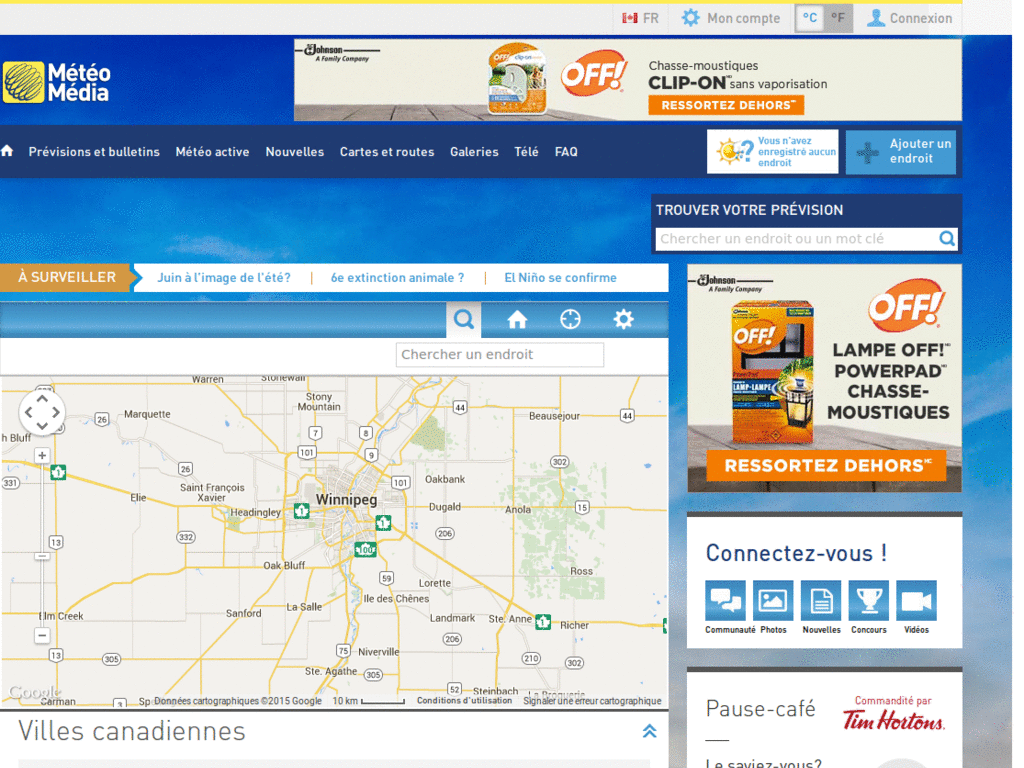Open Météo active menu
Viewport: 1024px width, 768px height.
coord(212,152)
